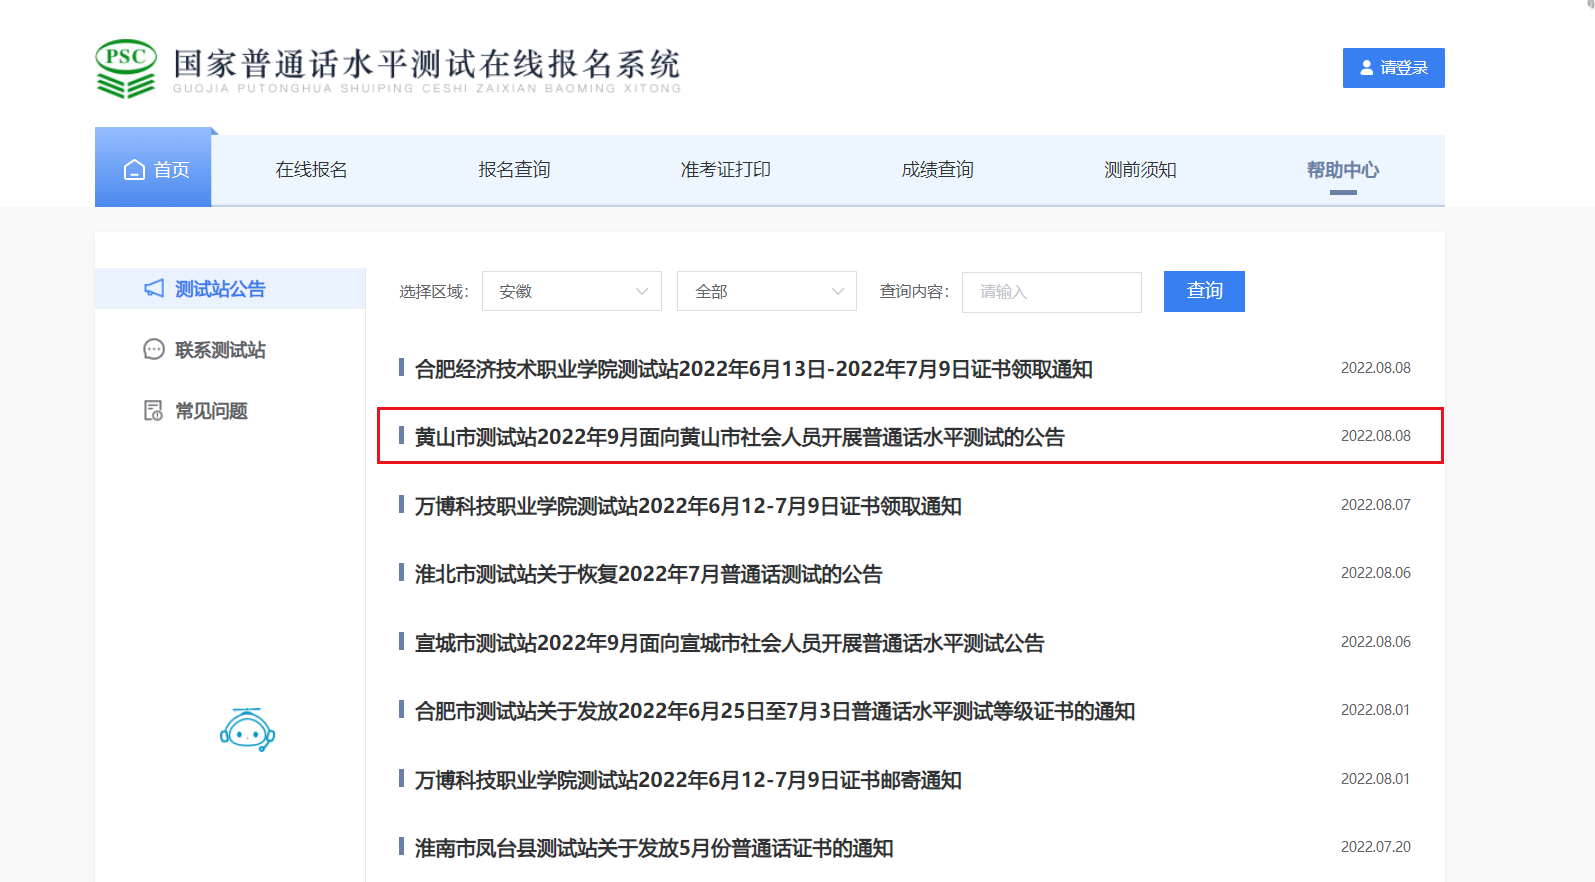
Task: Click the PSC logo icon
Action: pos(126,69)
